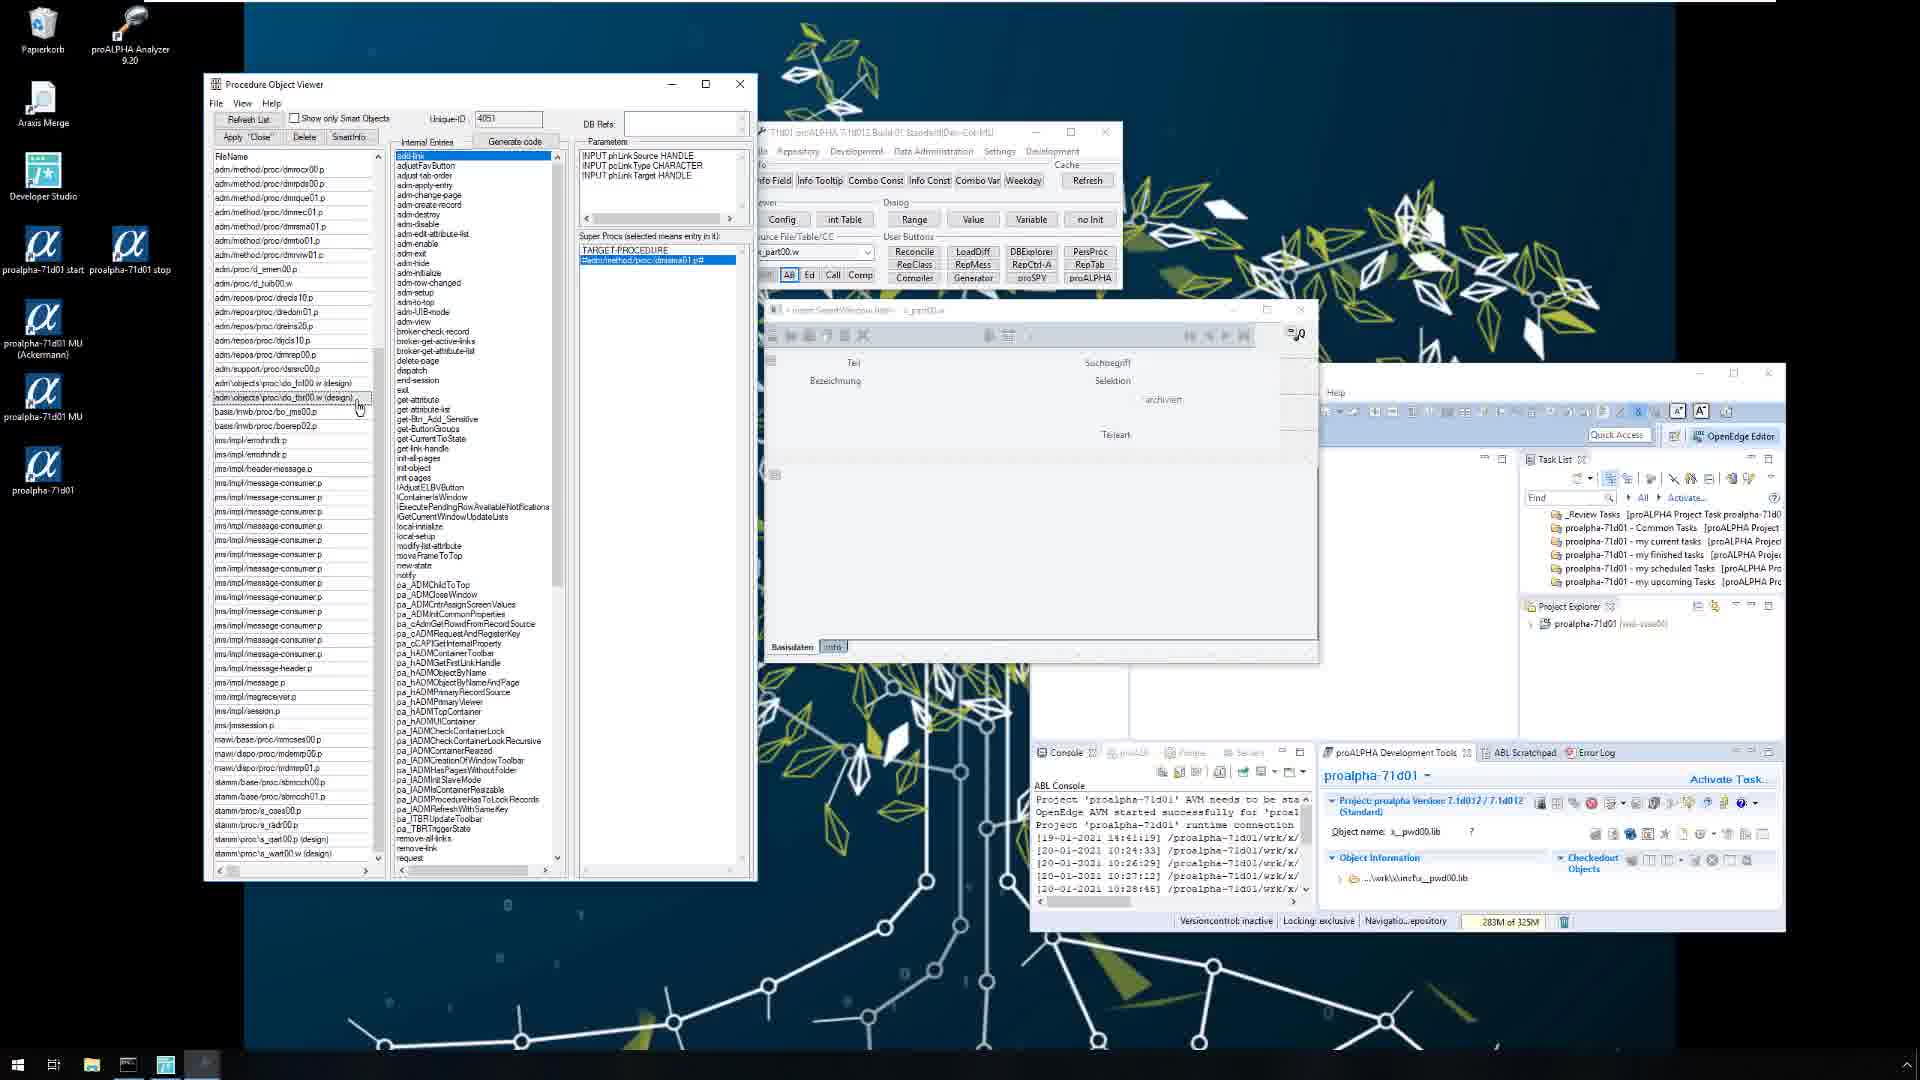Click Link with Editor icon in Project Explorer

click(1715, 606)
